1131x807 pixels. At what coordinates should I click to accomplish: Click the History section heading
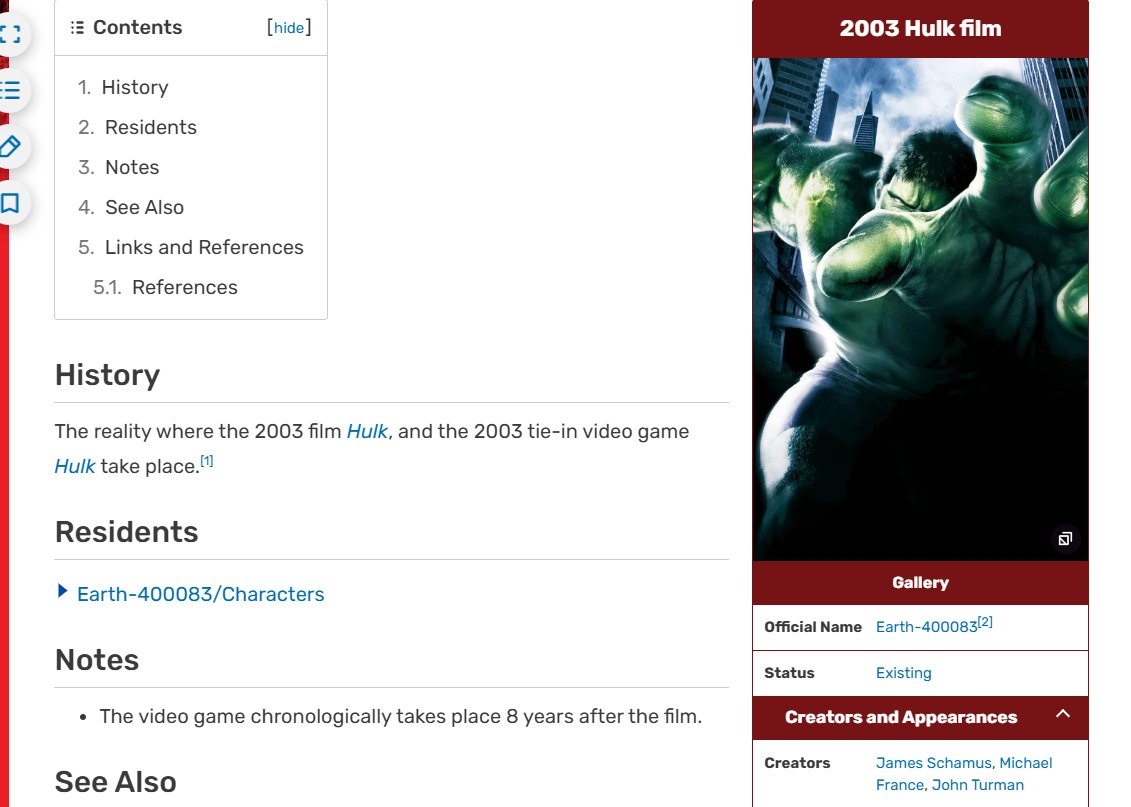pyautogui.click(x=107, y=375)
